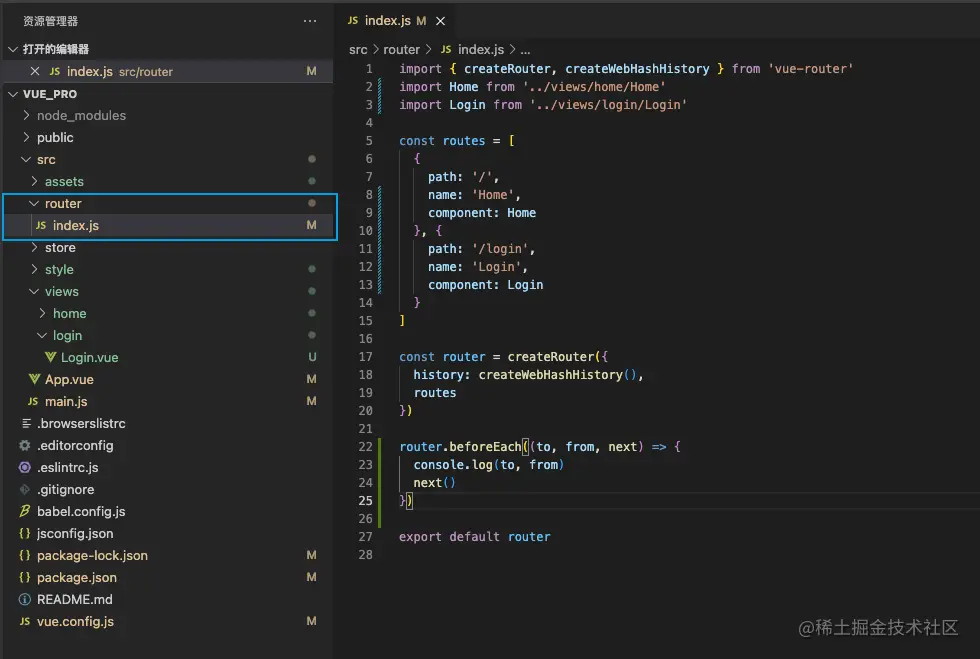980x659 pixels.
Task: Click the 'vue-router' string on line 1
Action: (811, 69)
